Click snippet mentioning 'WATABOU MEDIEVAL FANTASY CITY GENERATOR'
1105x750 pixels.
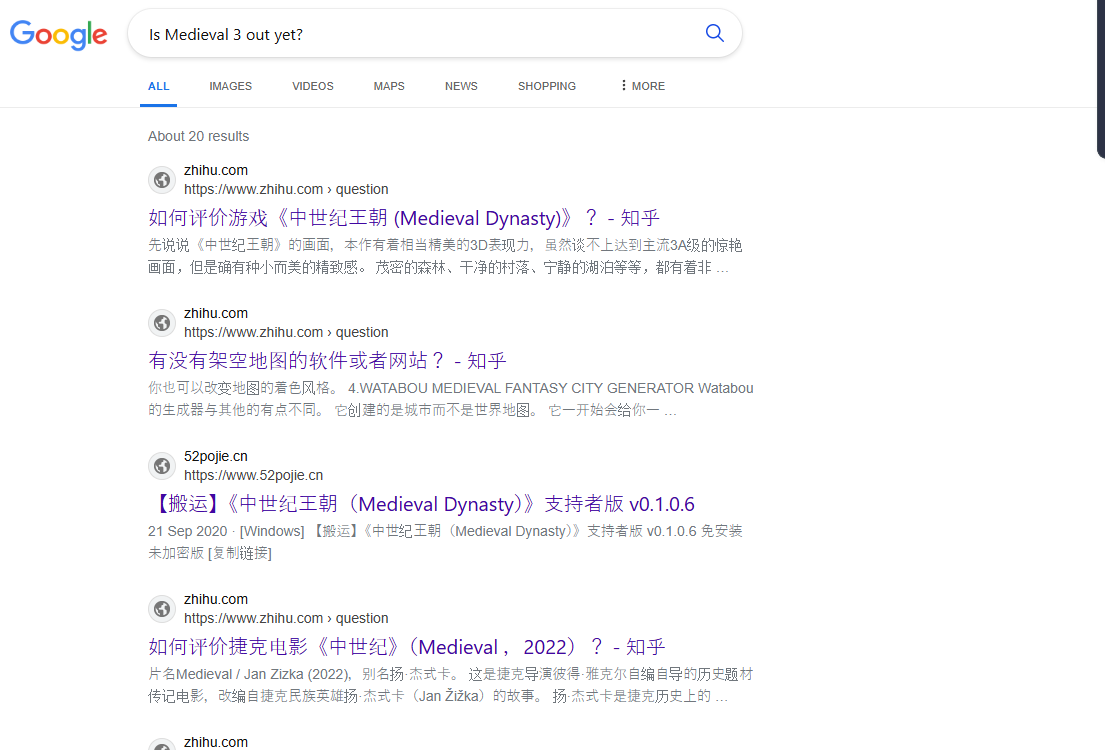click(x=451, y=399)
